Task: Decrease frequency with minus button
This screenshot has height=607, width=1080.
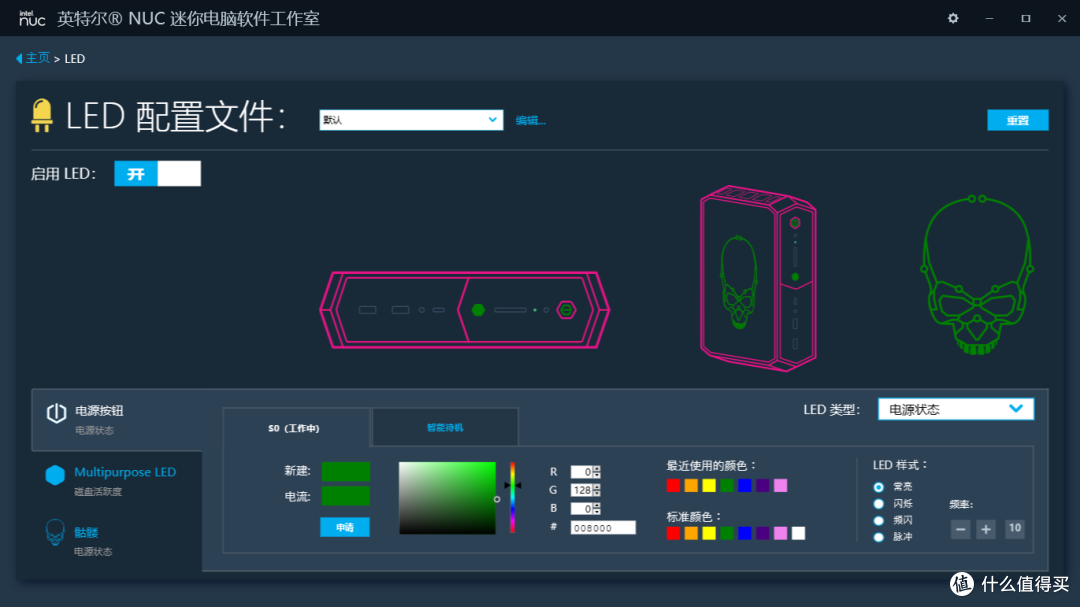Action: click(x=960, y=529)
